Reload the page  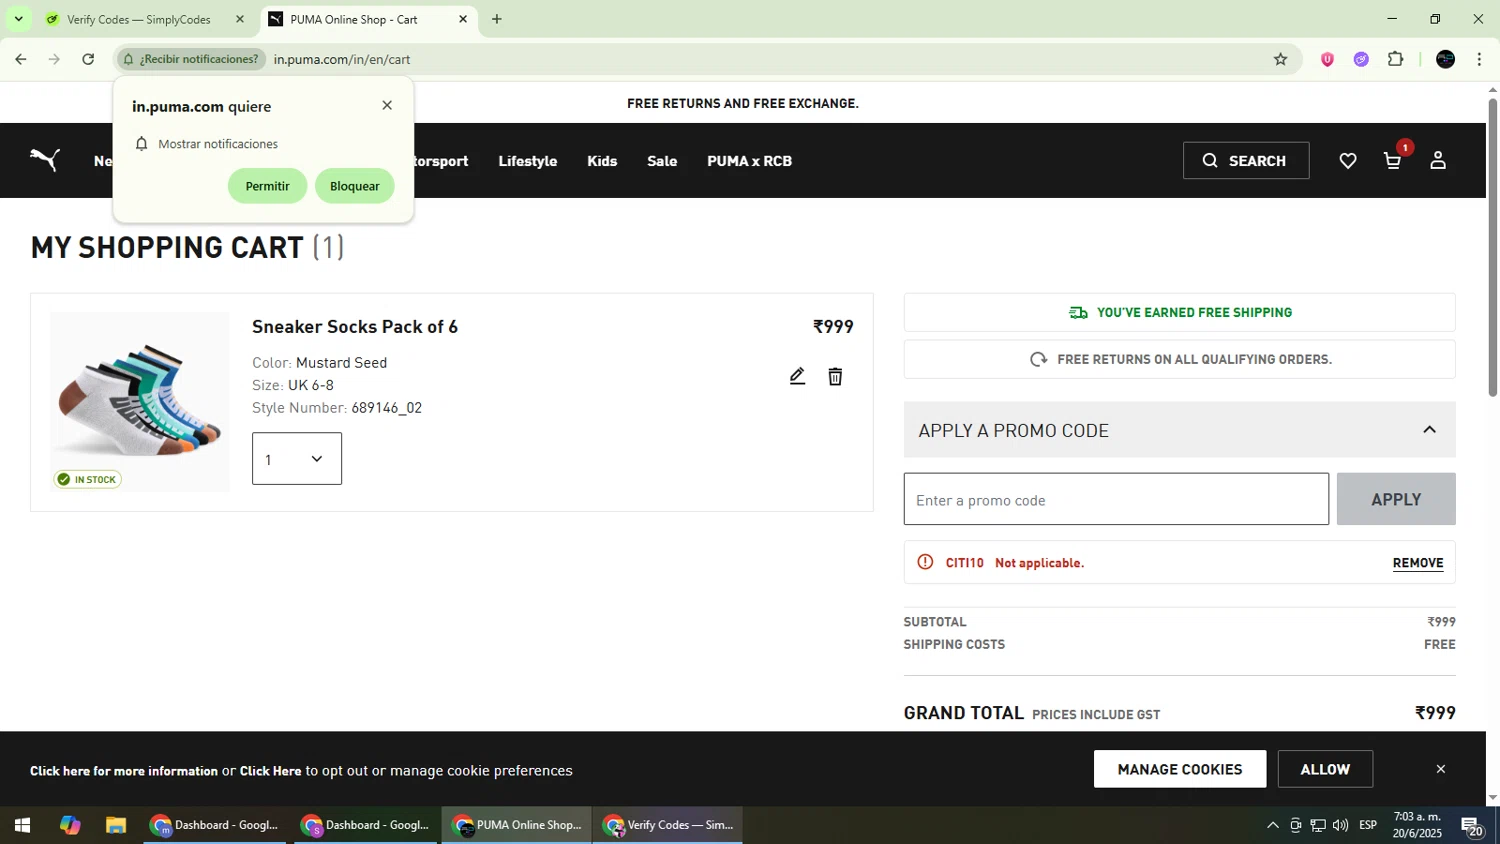(x=88, y=59)
